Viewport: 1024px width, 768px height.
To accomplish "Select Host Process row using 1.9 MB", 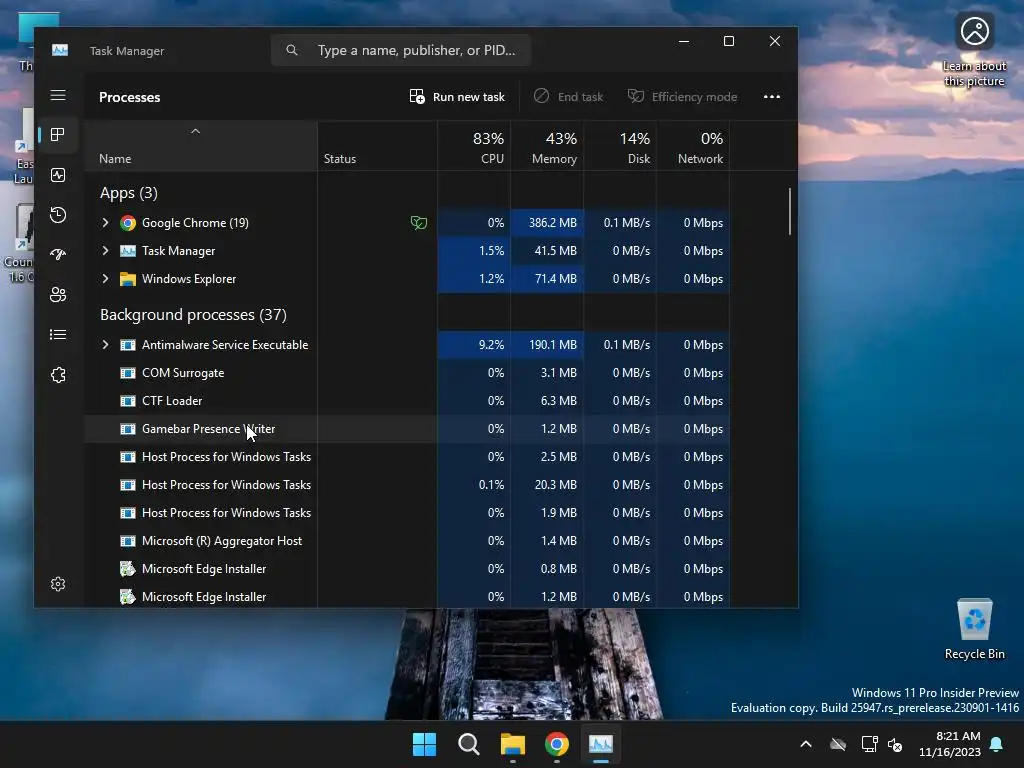I will click(x=407, y=513).
